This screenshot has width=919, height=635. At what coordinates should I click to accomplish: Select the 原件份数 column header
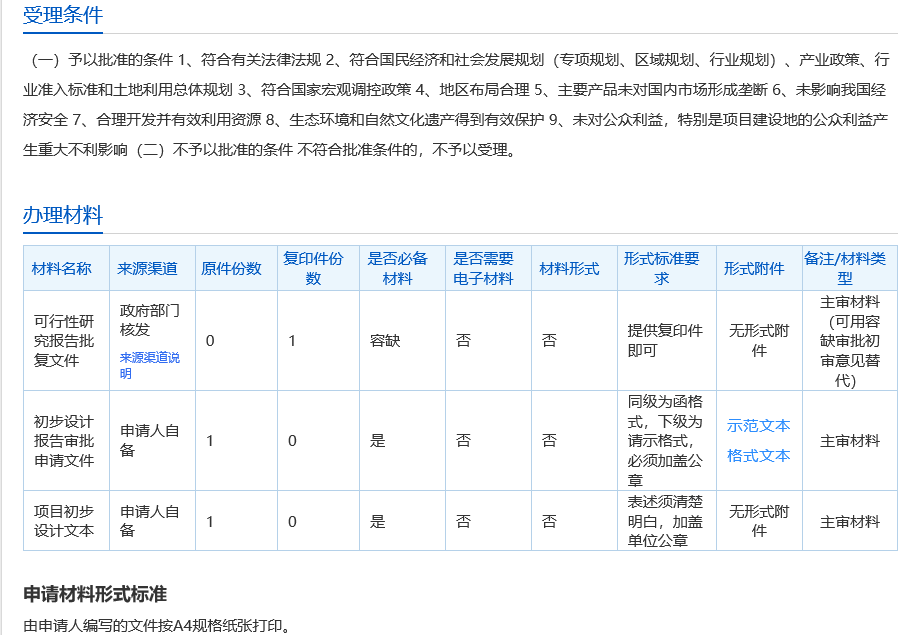coord(232,268)
